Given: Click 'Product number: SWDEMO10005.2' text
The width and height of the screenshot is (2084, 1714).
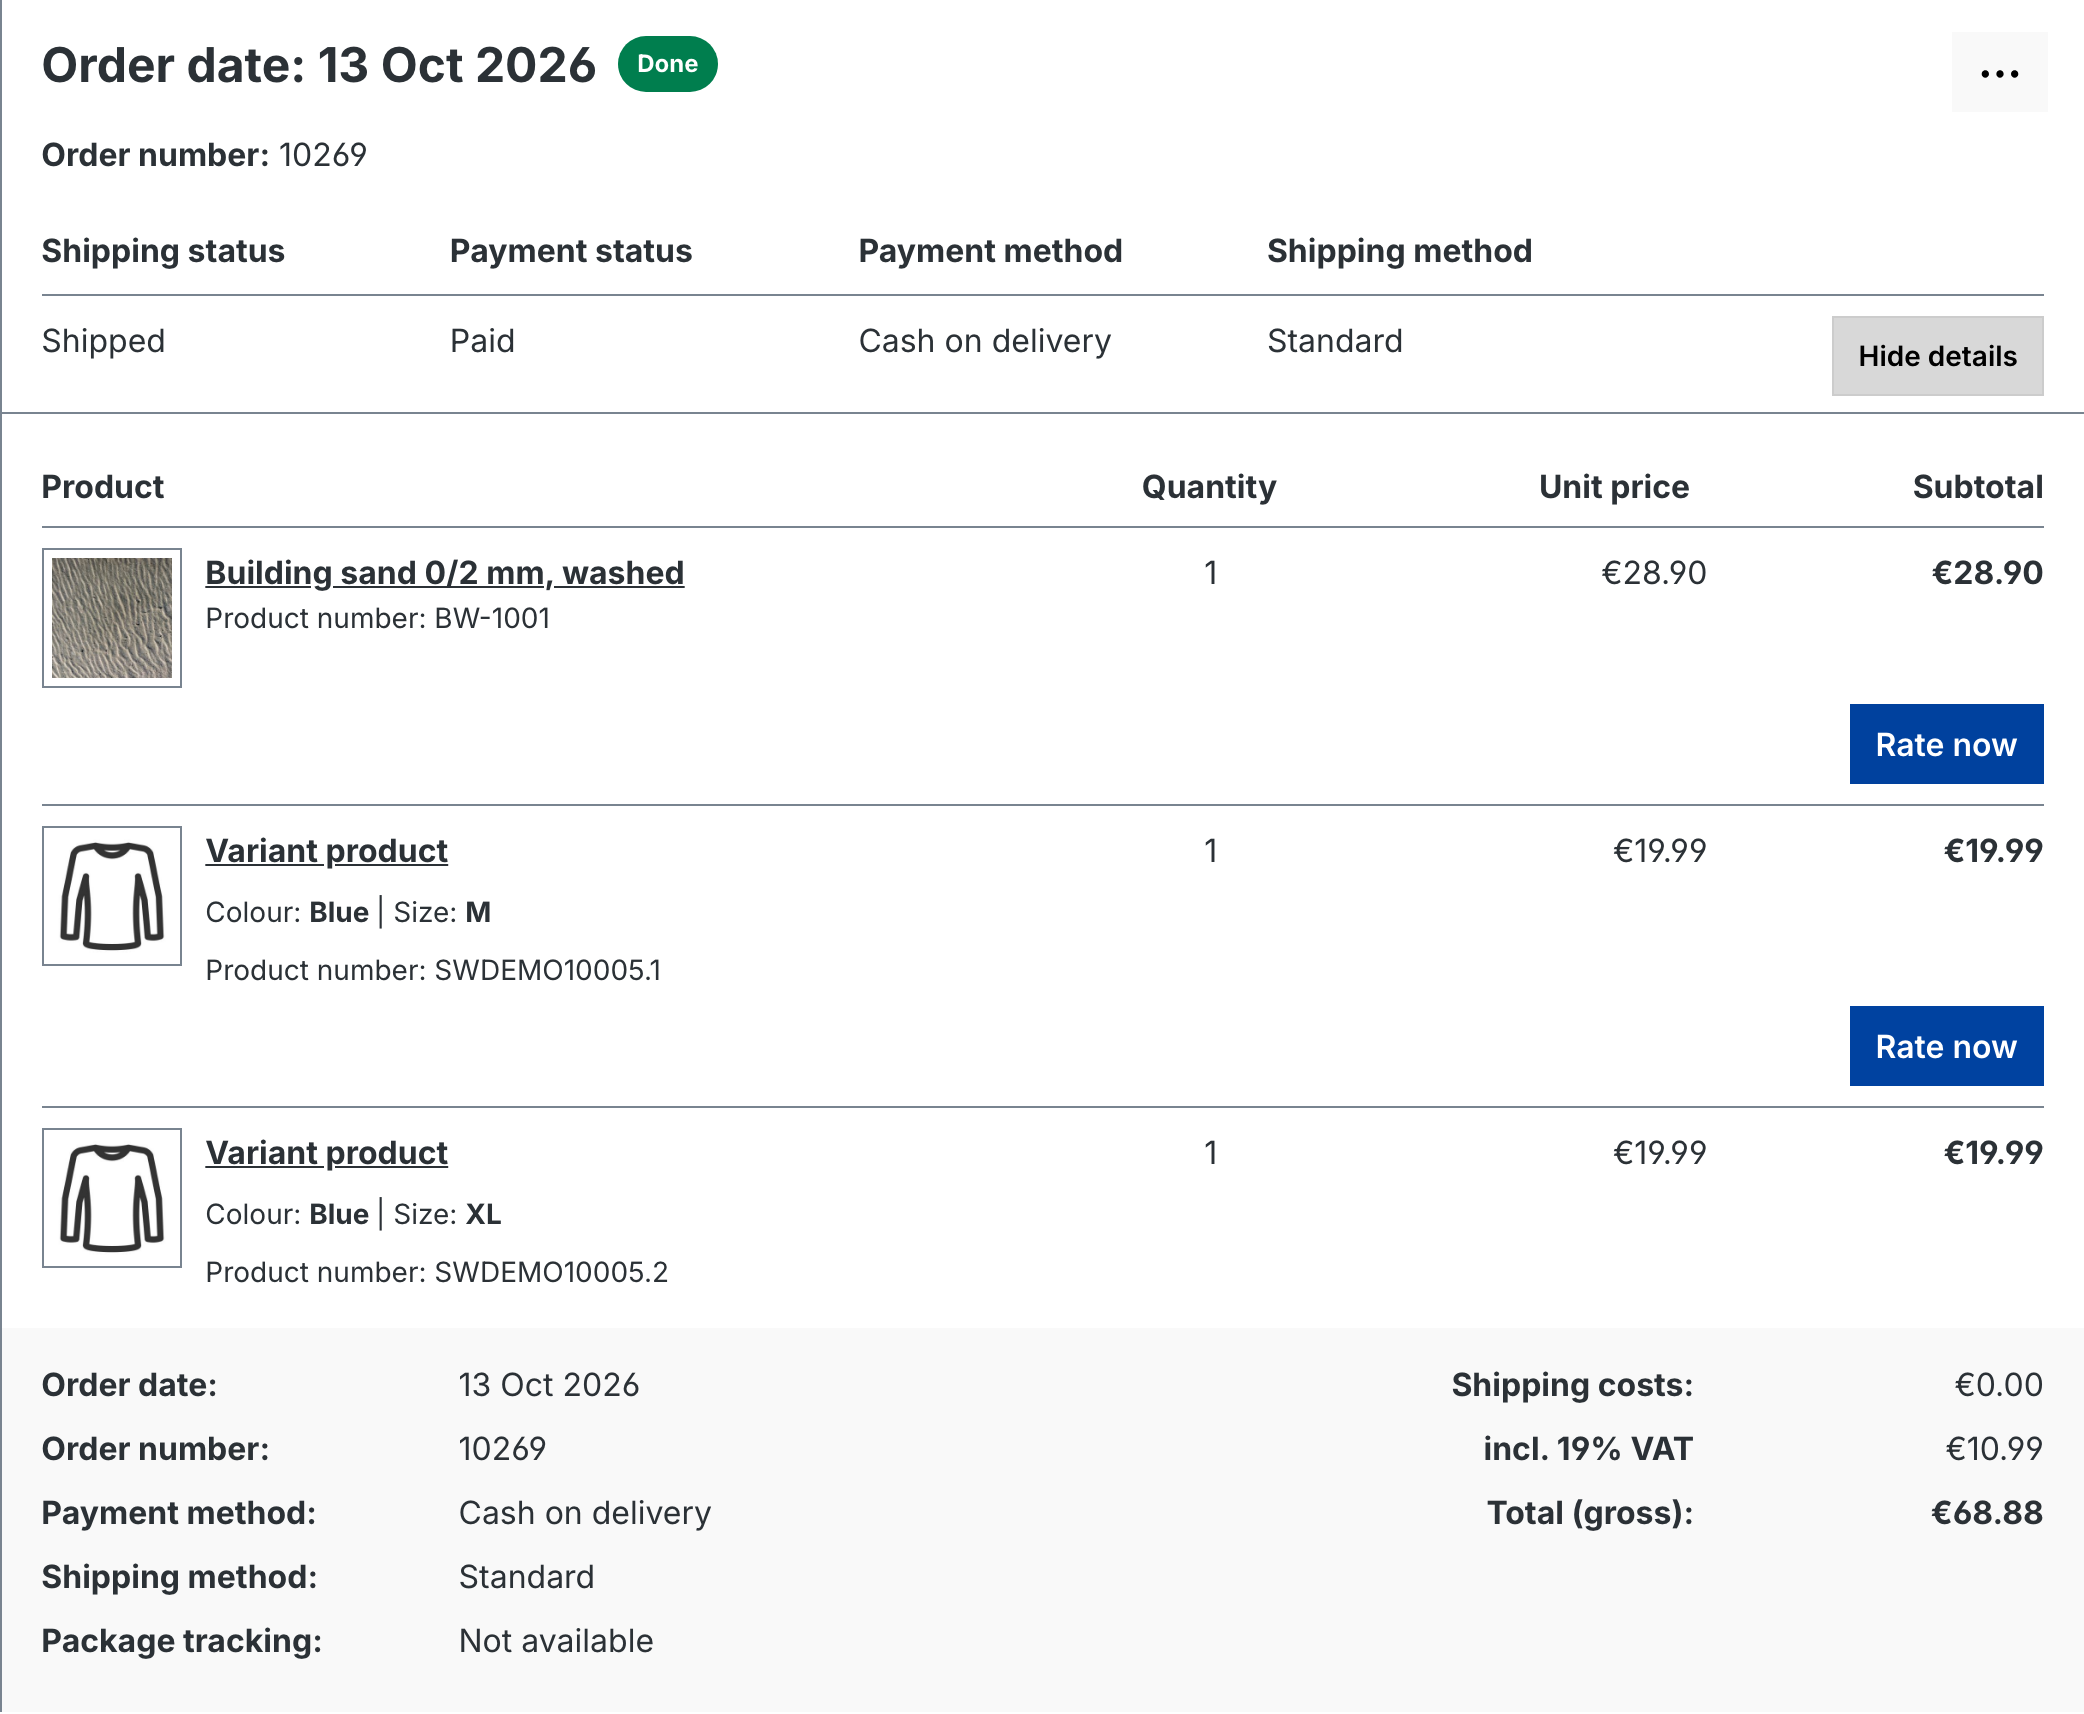Looking at the screenshot, I should click(x=437, y=1272).
